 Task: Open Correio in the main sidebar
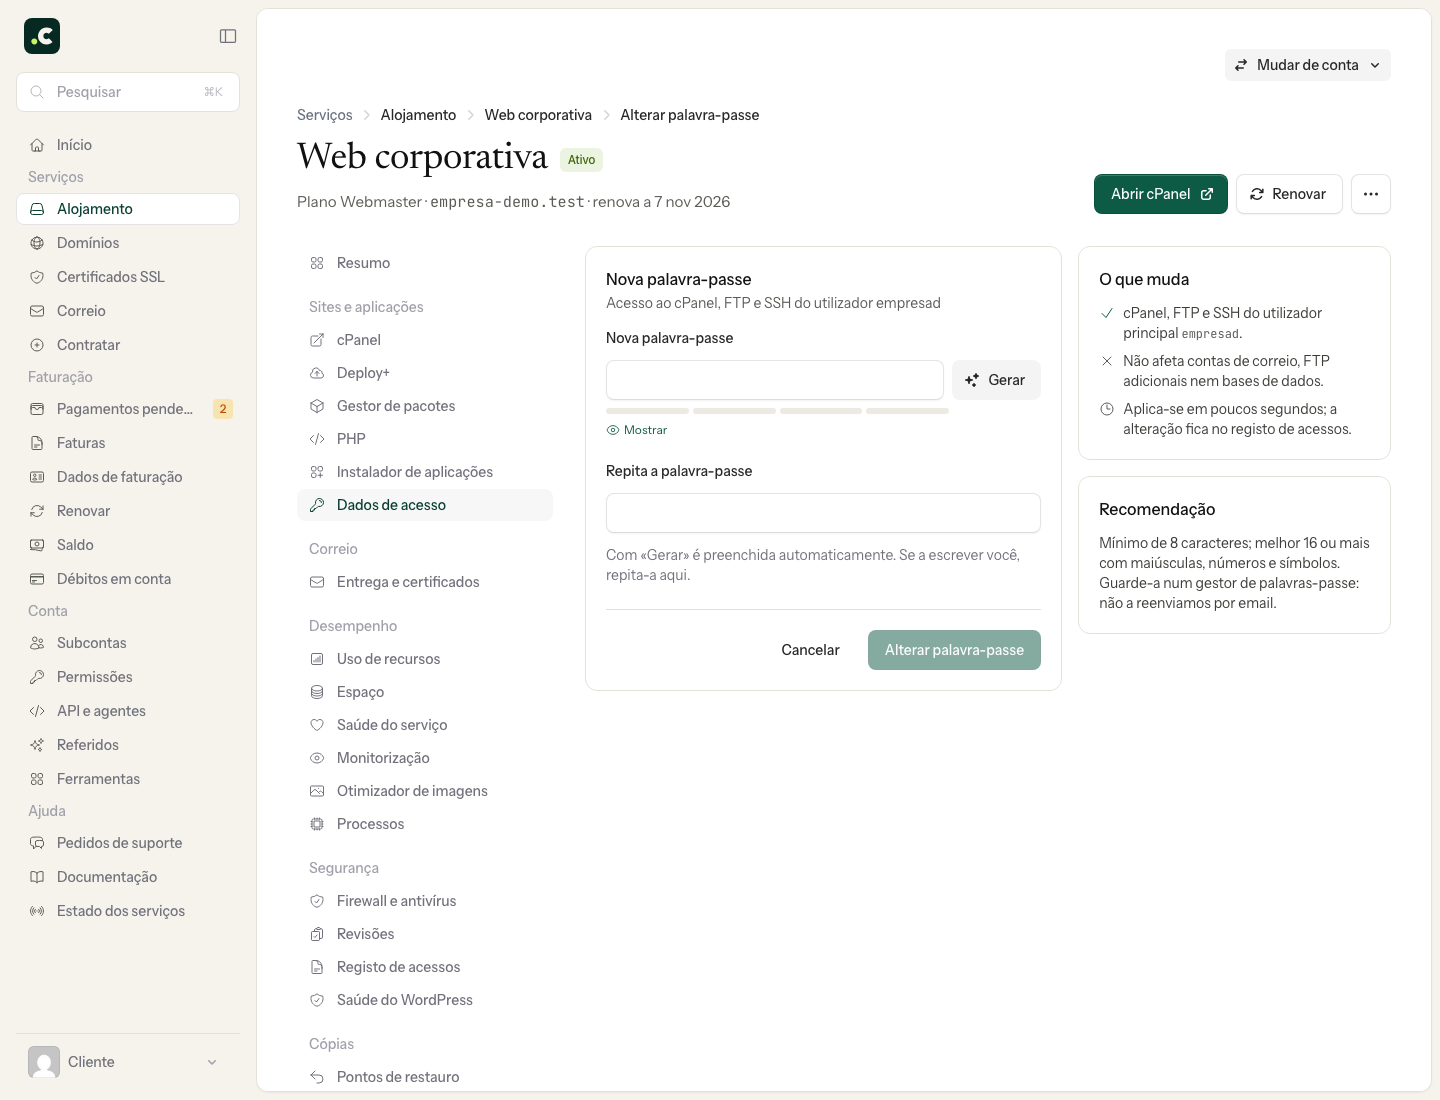coord(128,311)
